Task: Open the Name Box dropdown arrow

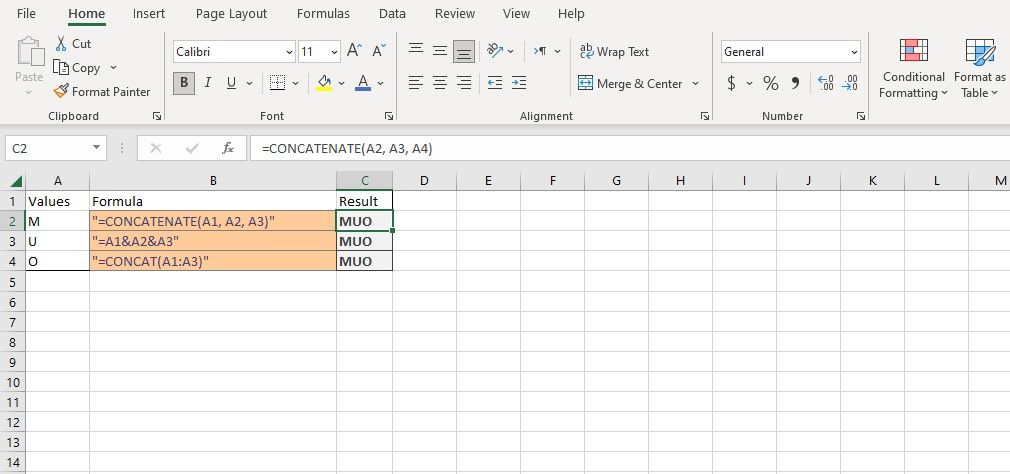Action: click(96, 148)
